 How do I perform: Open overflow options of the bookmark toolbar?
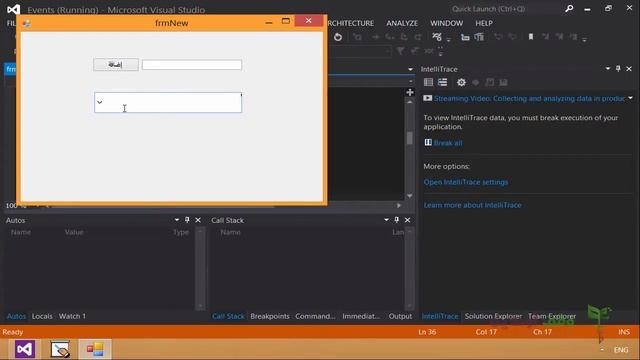tap(584, 40)
